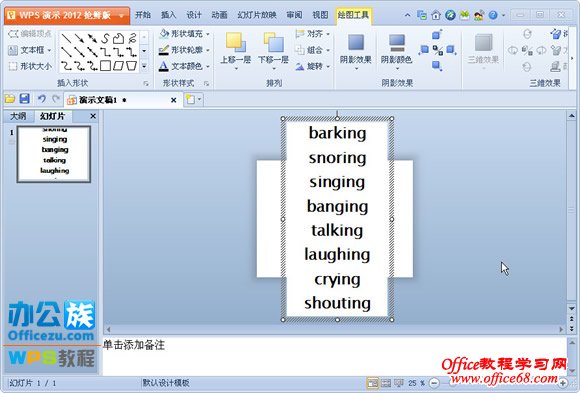580x393 pixels.
Task: Close the 演示文稿1 document tab
Action: [x=173, y=100]
